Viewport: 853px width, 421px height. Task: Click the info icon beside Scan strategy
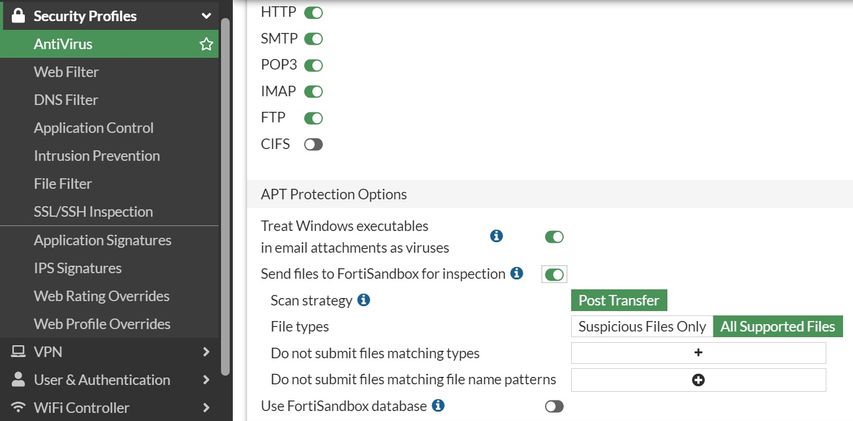(364, 299)
